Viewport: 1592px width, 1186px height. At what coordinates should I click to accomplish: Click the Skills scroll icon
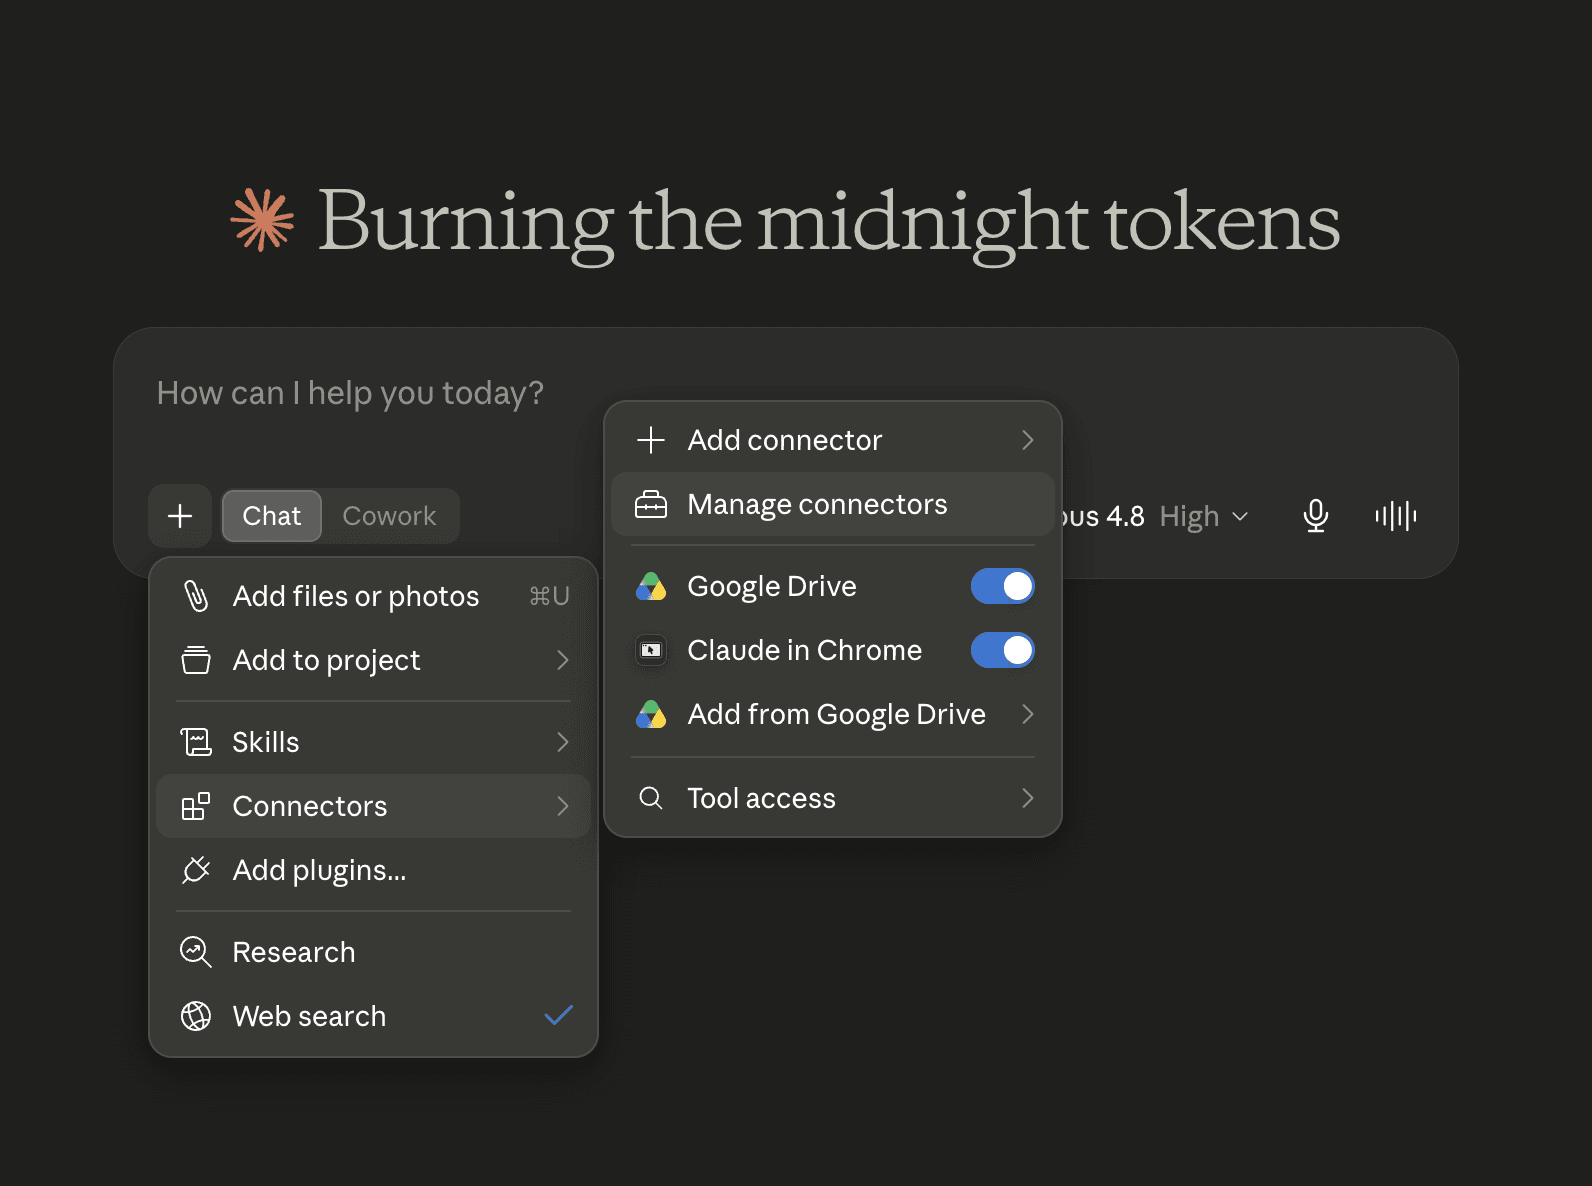pos(196,742)
